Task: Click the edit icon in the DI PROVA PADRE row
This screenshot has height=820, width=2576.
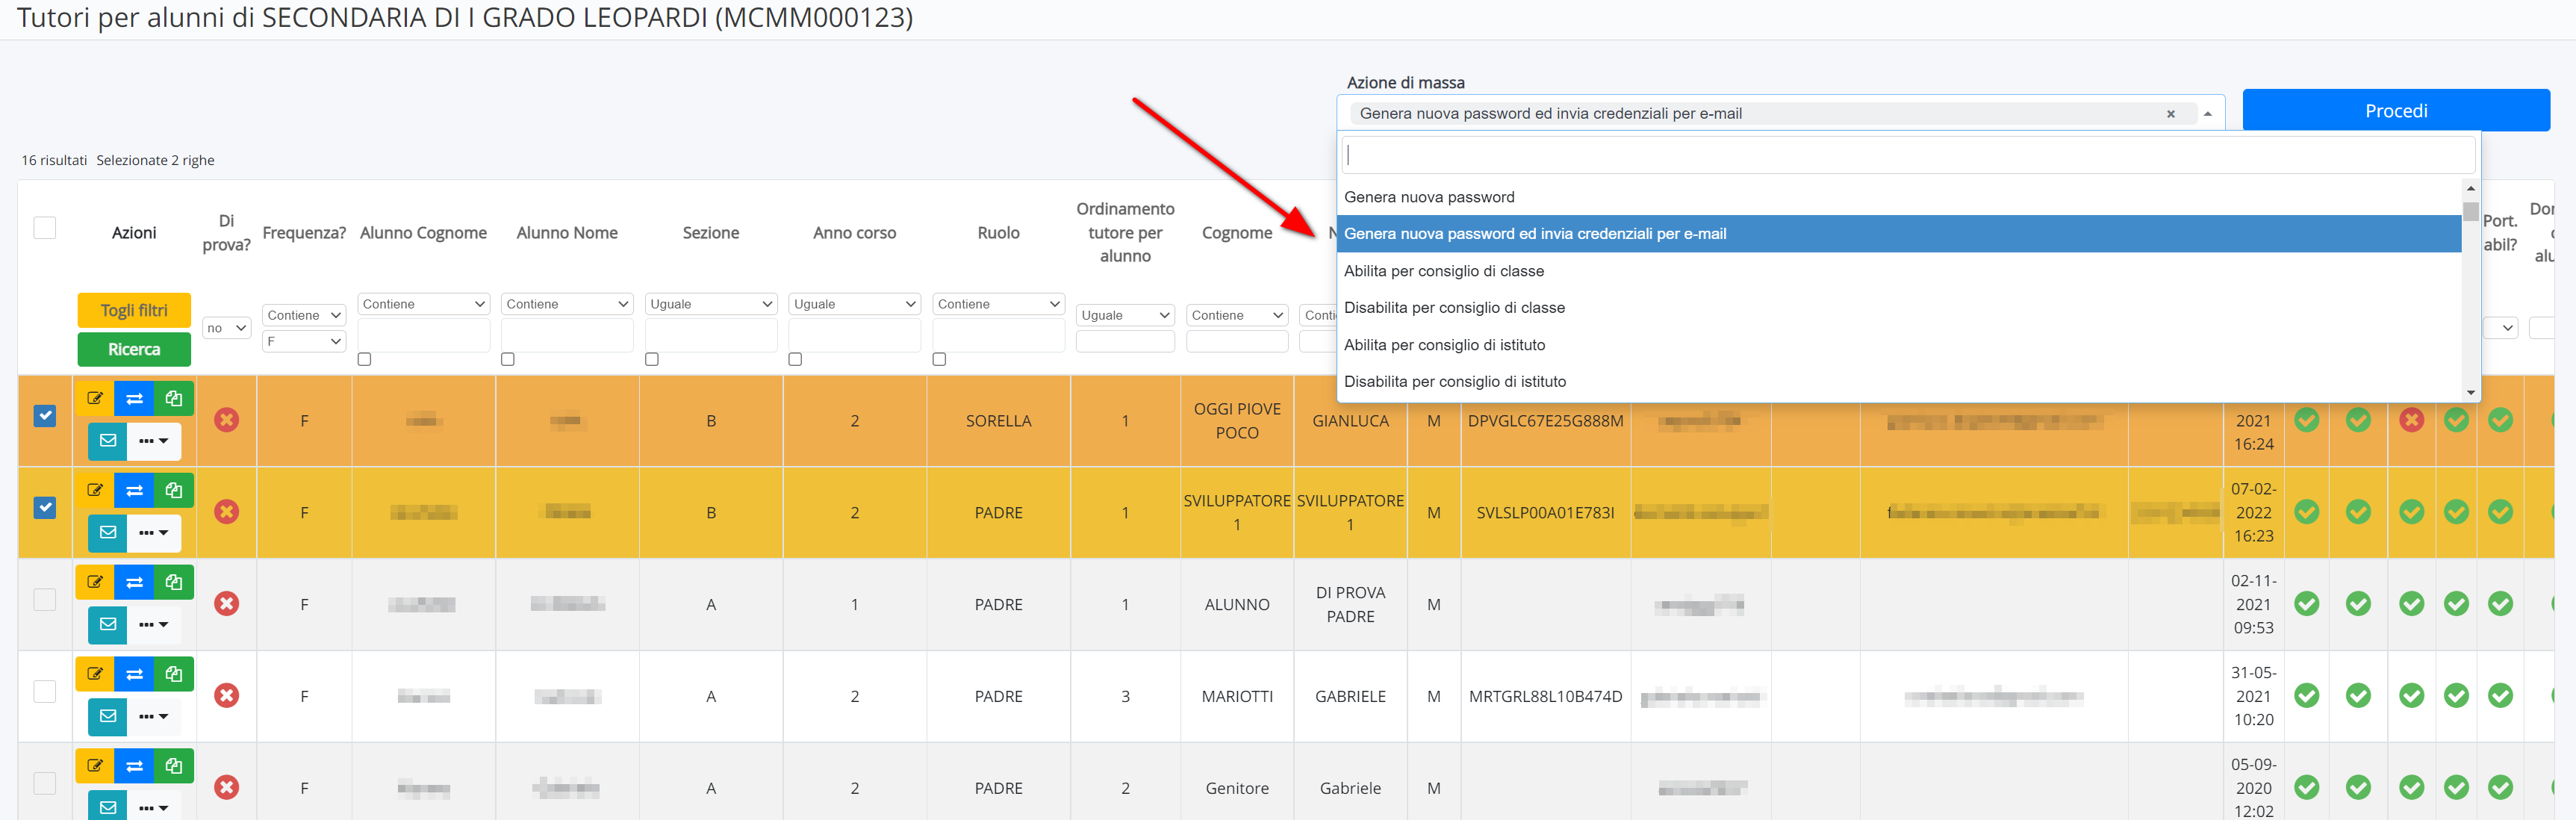Action: click(x=95, y=582)
